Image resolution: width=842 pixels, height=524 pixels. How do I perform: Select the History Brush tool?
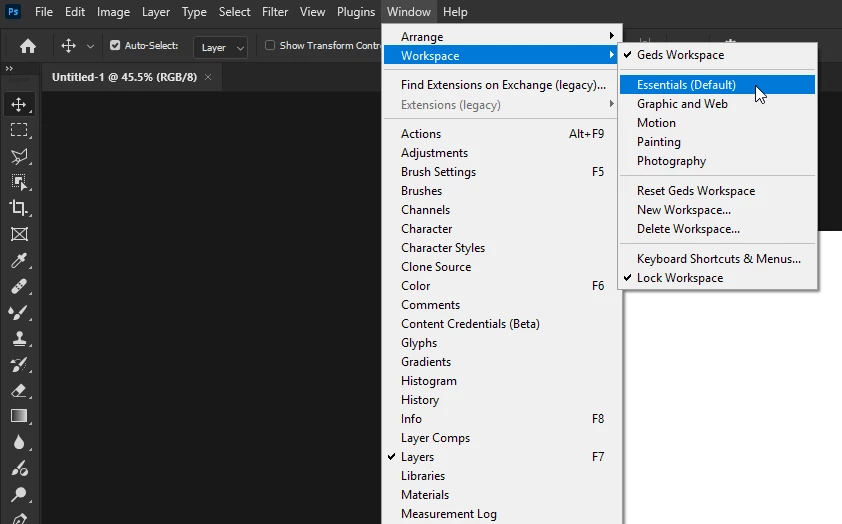[19, 365]
